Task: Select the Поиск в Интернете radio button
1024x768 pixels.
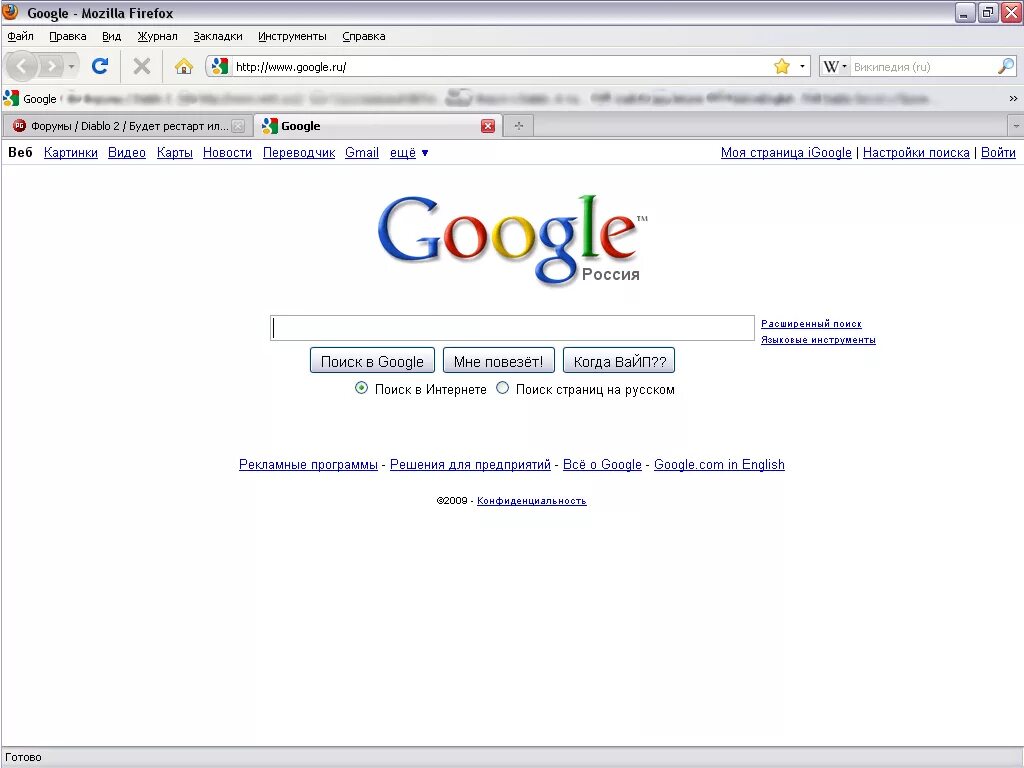Action: point(361,388)
